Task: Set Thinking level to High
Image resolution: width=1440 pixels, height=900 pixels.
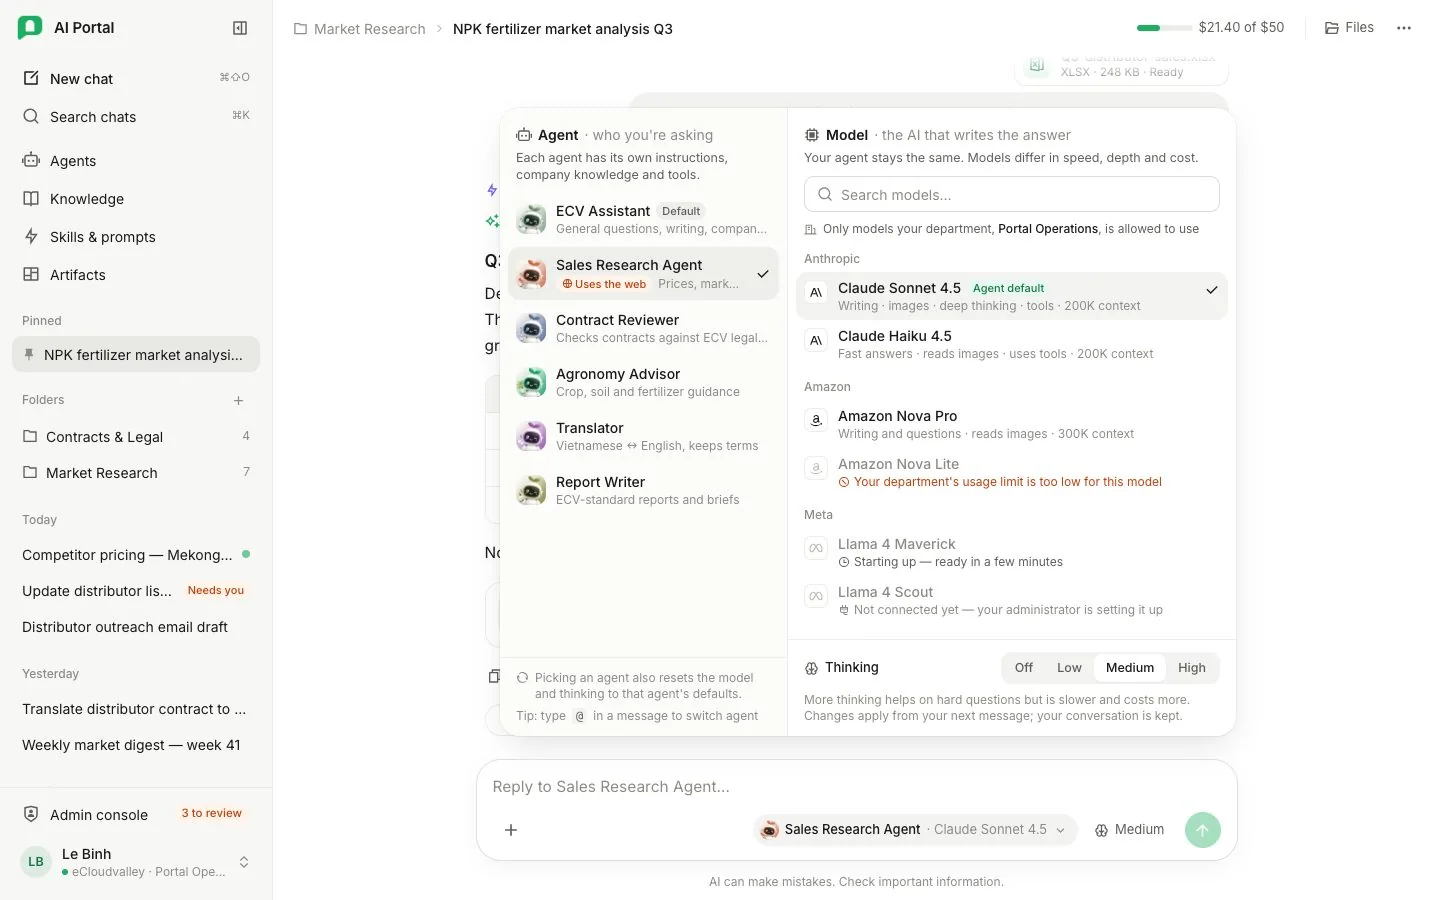Action: click(1192, 668)
